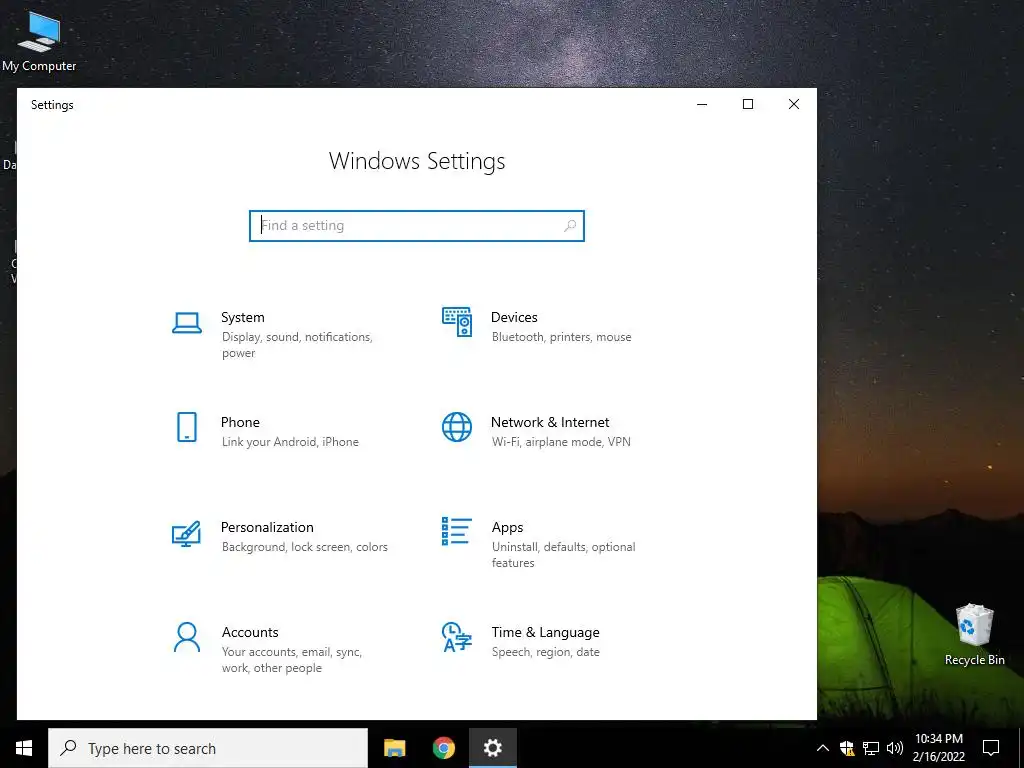Open the notification Action Center icon
This screenshot has width=1024, height=768.
coord(991,748)
